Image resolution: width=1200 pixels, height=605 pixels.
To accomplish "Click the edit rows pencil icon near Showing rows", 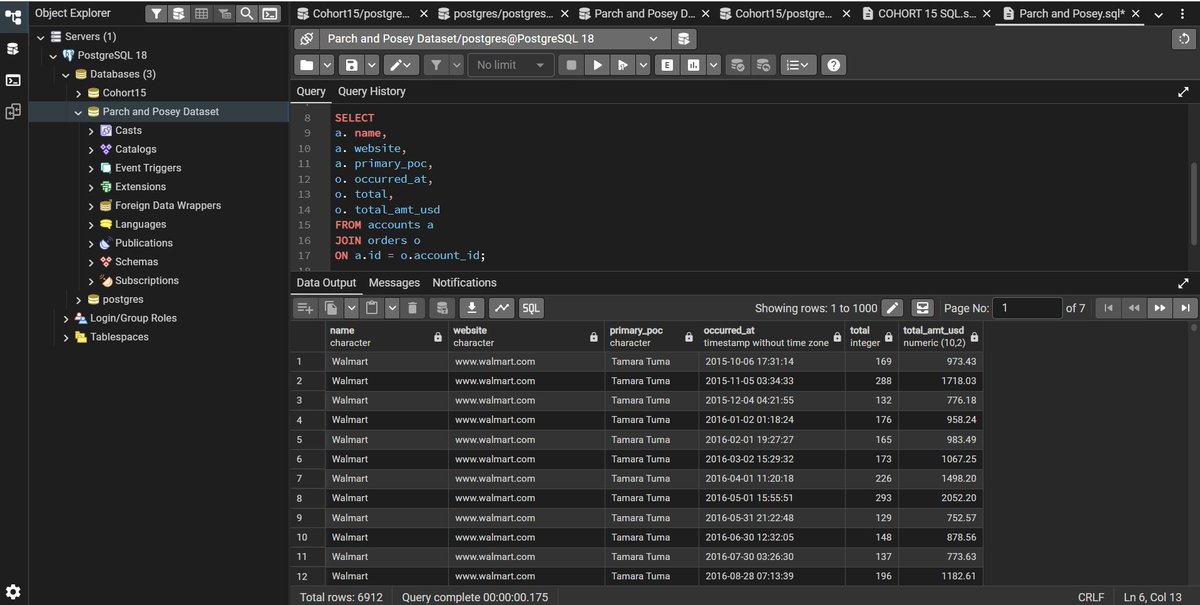I will tap(893, 308).
